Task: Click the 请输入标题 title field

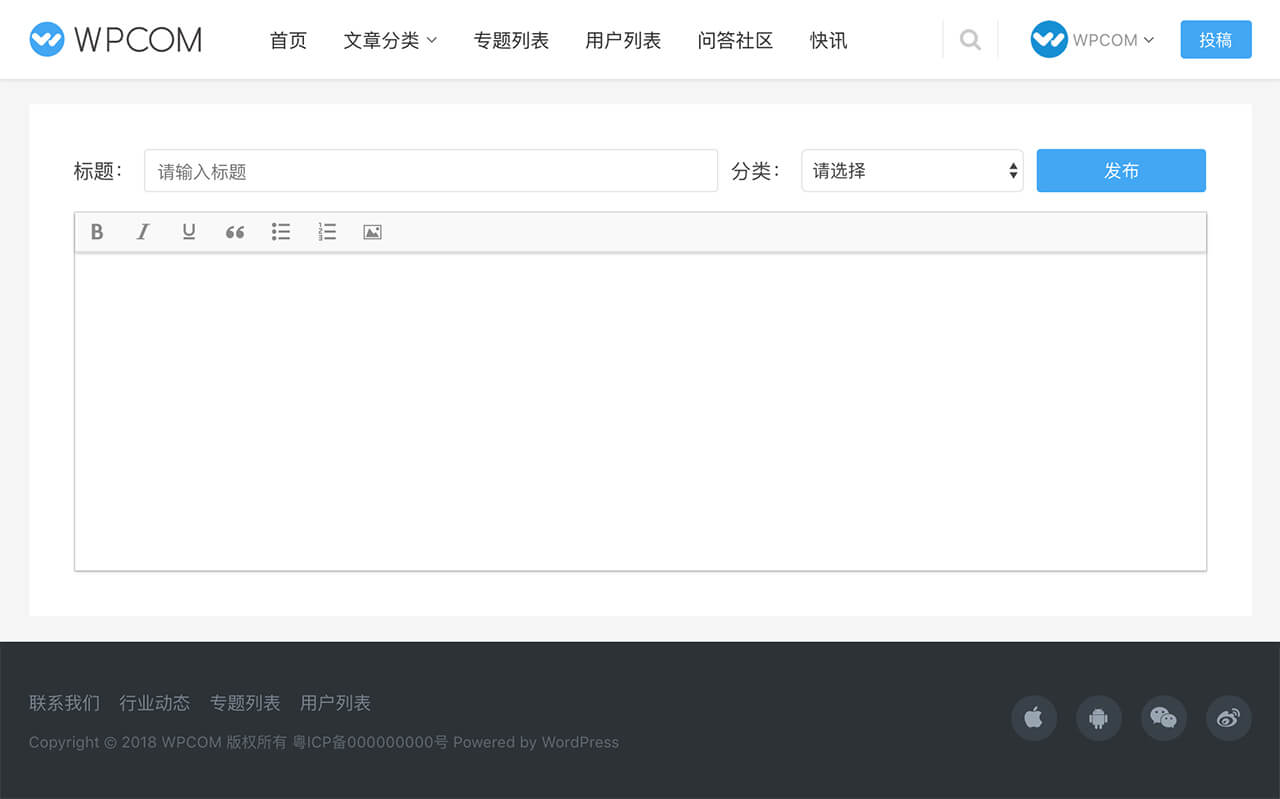Action: 431,171
